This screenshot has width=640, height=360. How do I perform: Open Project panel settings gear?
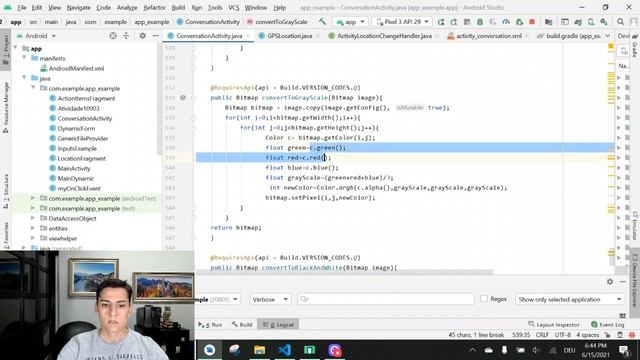coord(142,36)
